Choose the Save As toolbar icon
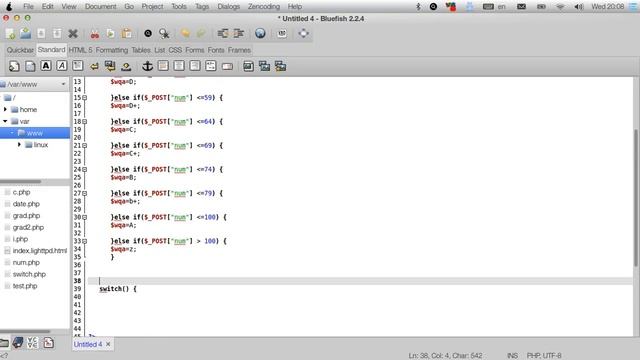640x360 pixels. [57, 33]
